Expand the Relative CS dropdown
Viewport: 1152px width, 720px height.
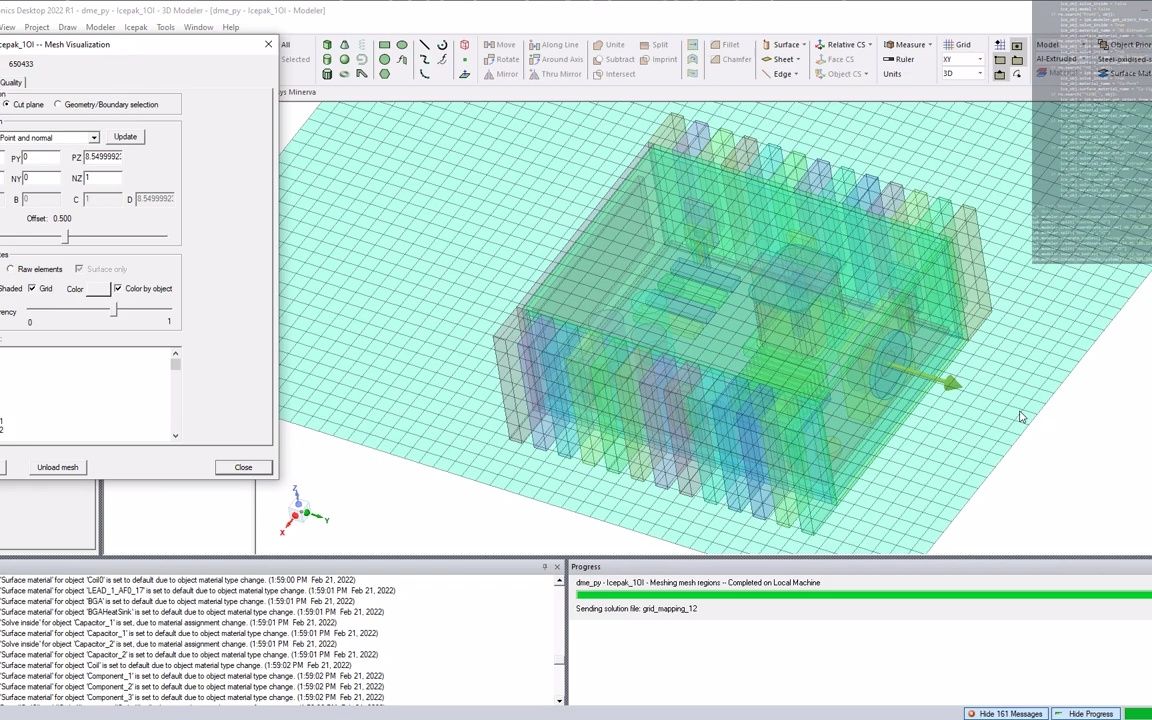click(870, 45)
